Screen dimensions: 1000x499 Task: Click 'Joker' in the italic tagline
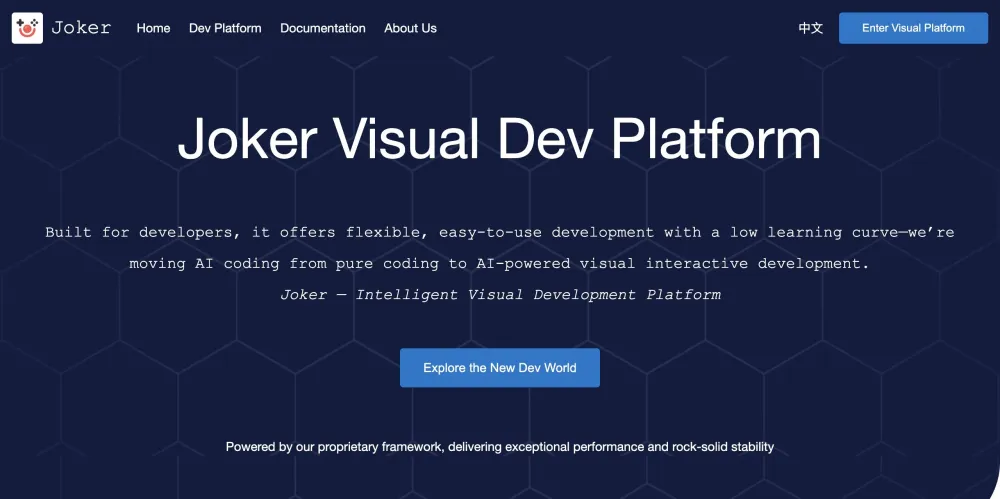[x=303, y=295]
